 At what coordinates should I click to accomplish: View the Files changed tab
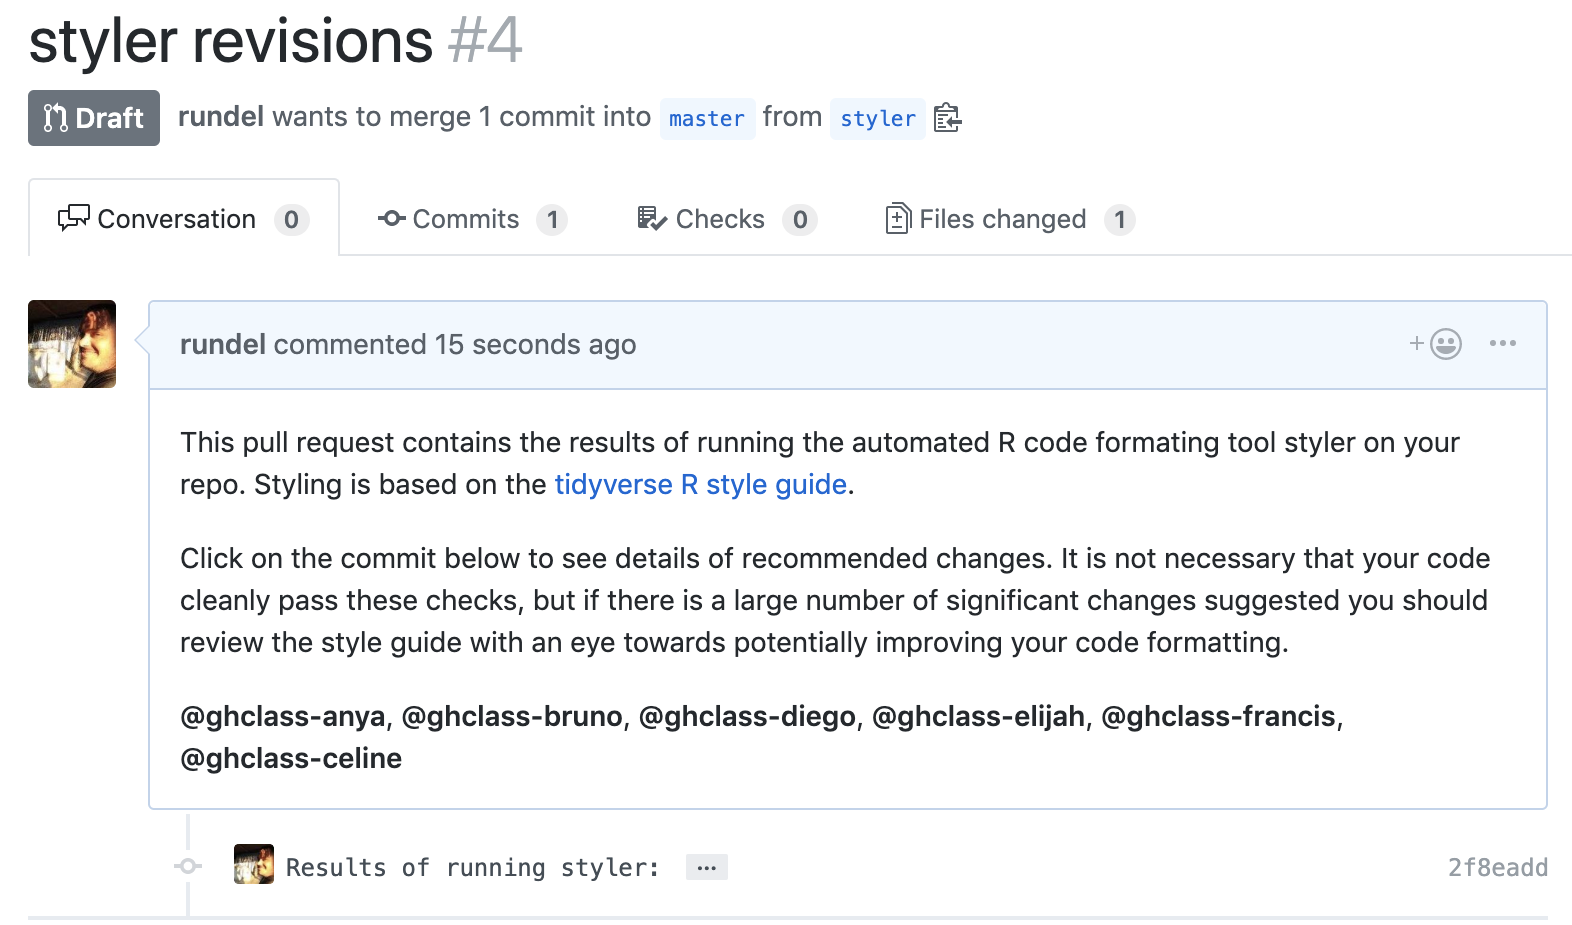1010,219
